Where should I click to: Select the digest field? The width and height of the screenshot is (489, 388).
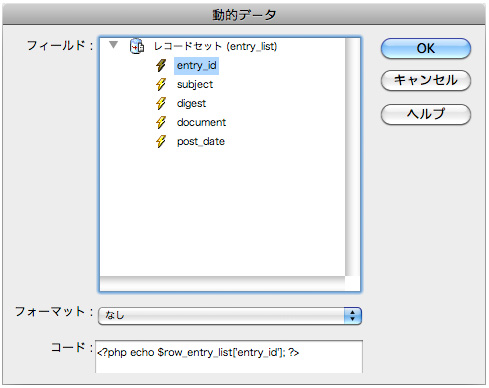coord(191,103)
